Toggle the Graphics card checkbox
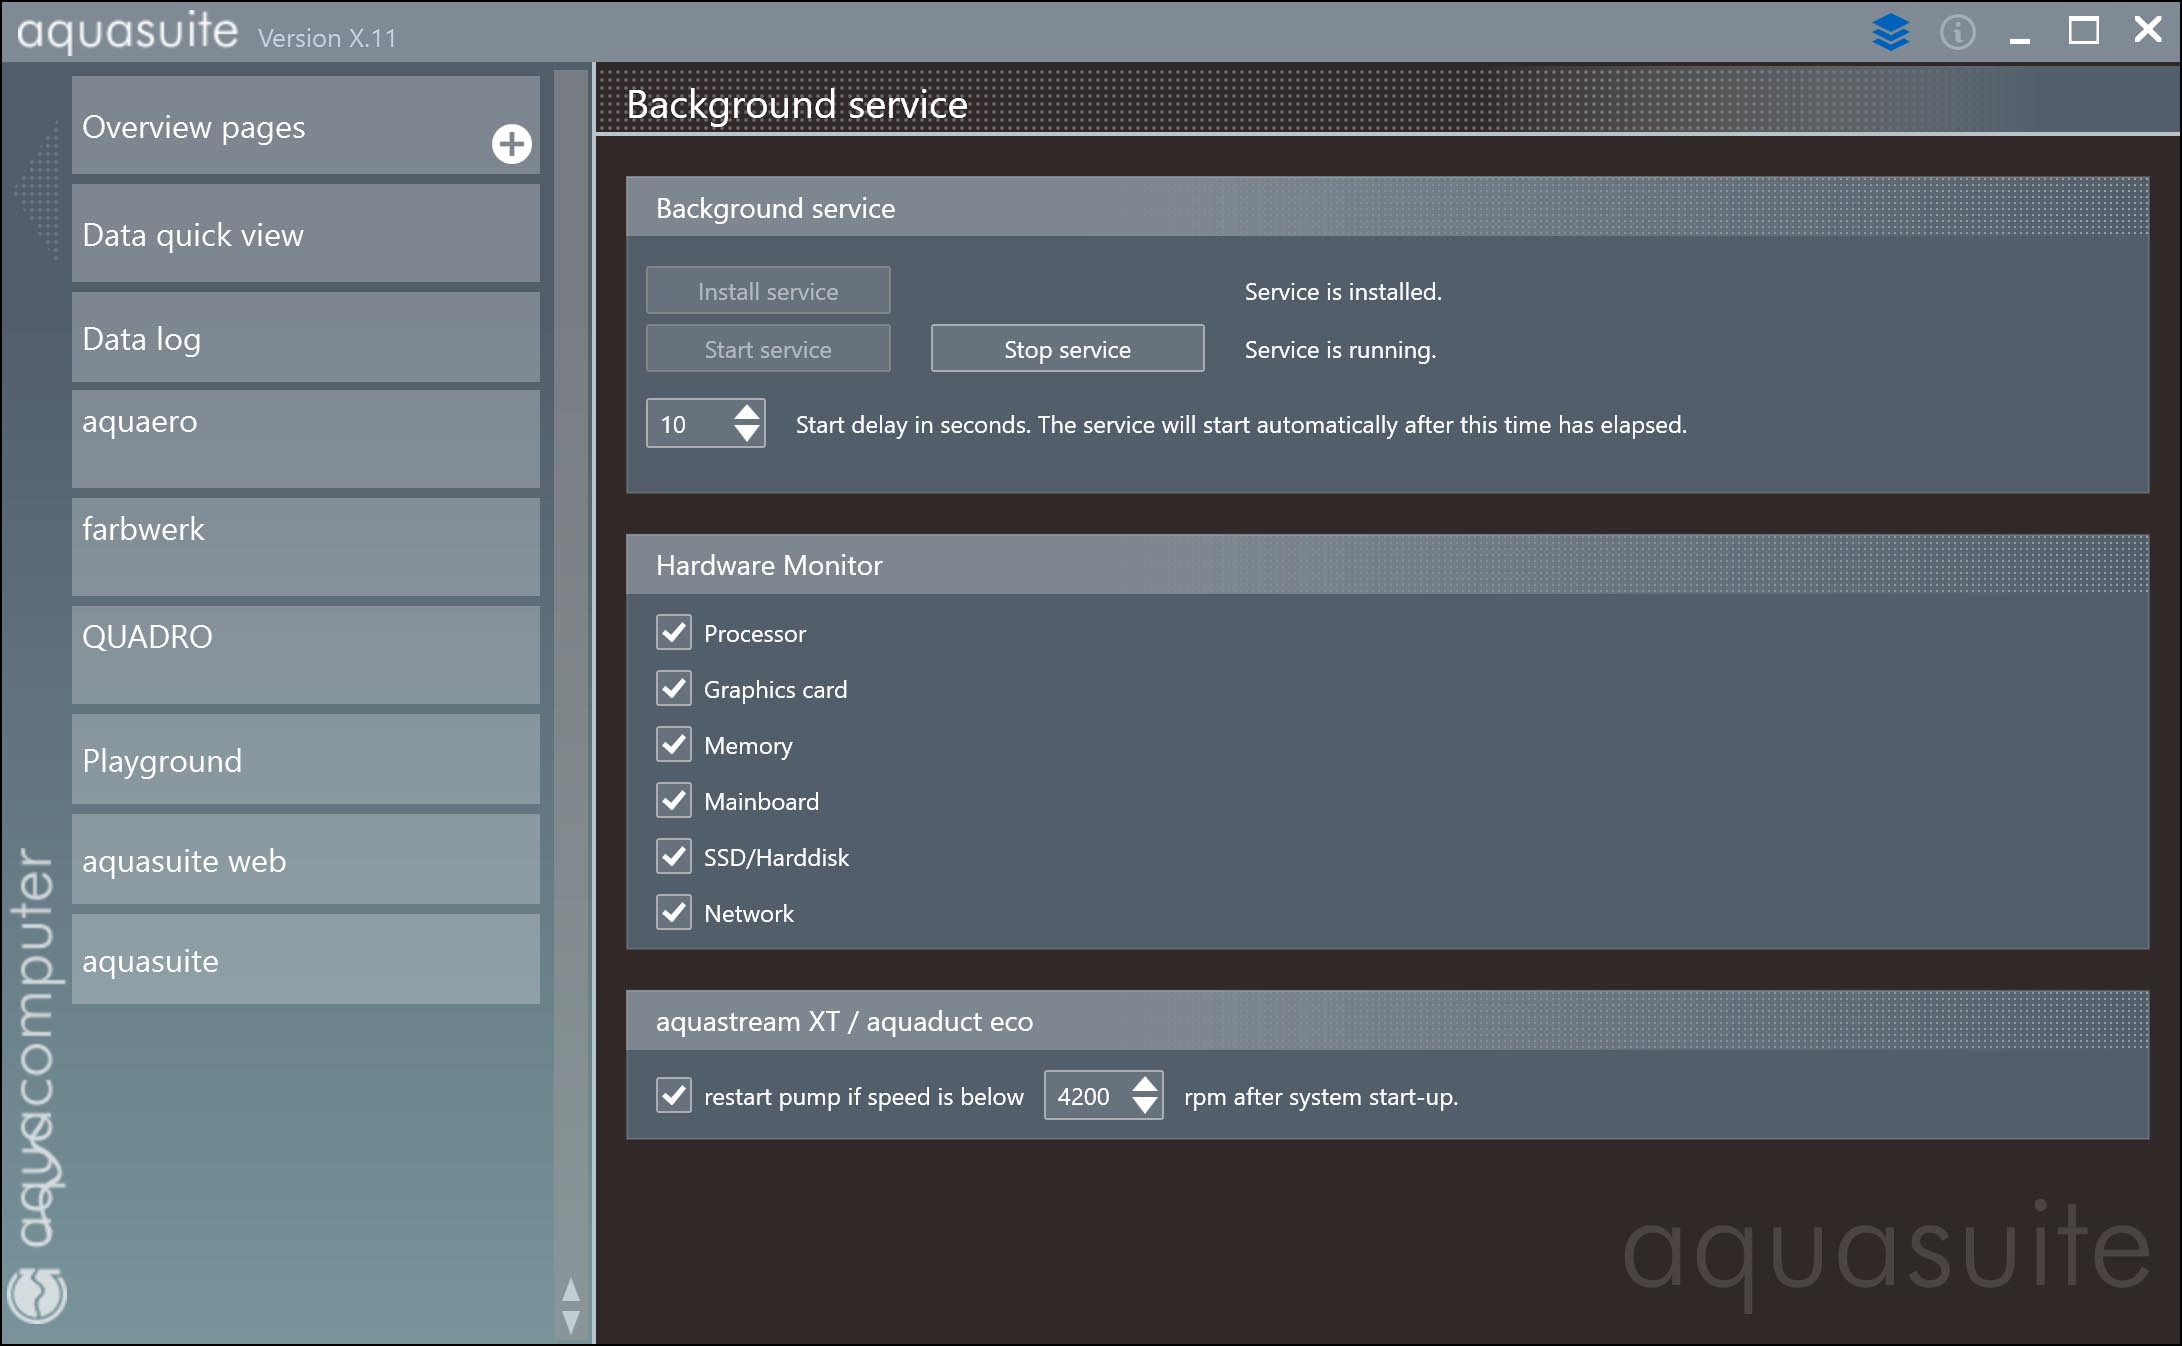The height and width of the screenshot is (1346, 2182). (x=674, y=688)
